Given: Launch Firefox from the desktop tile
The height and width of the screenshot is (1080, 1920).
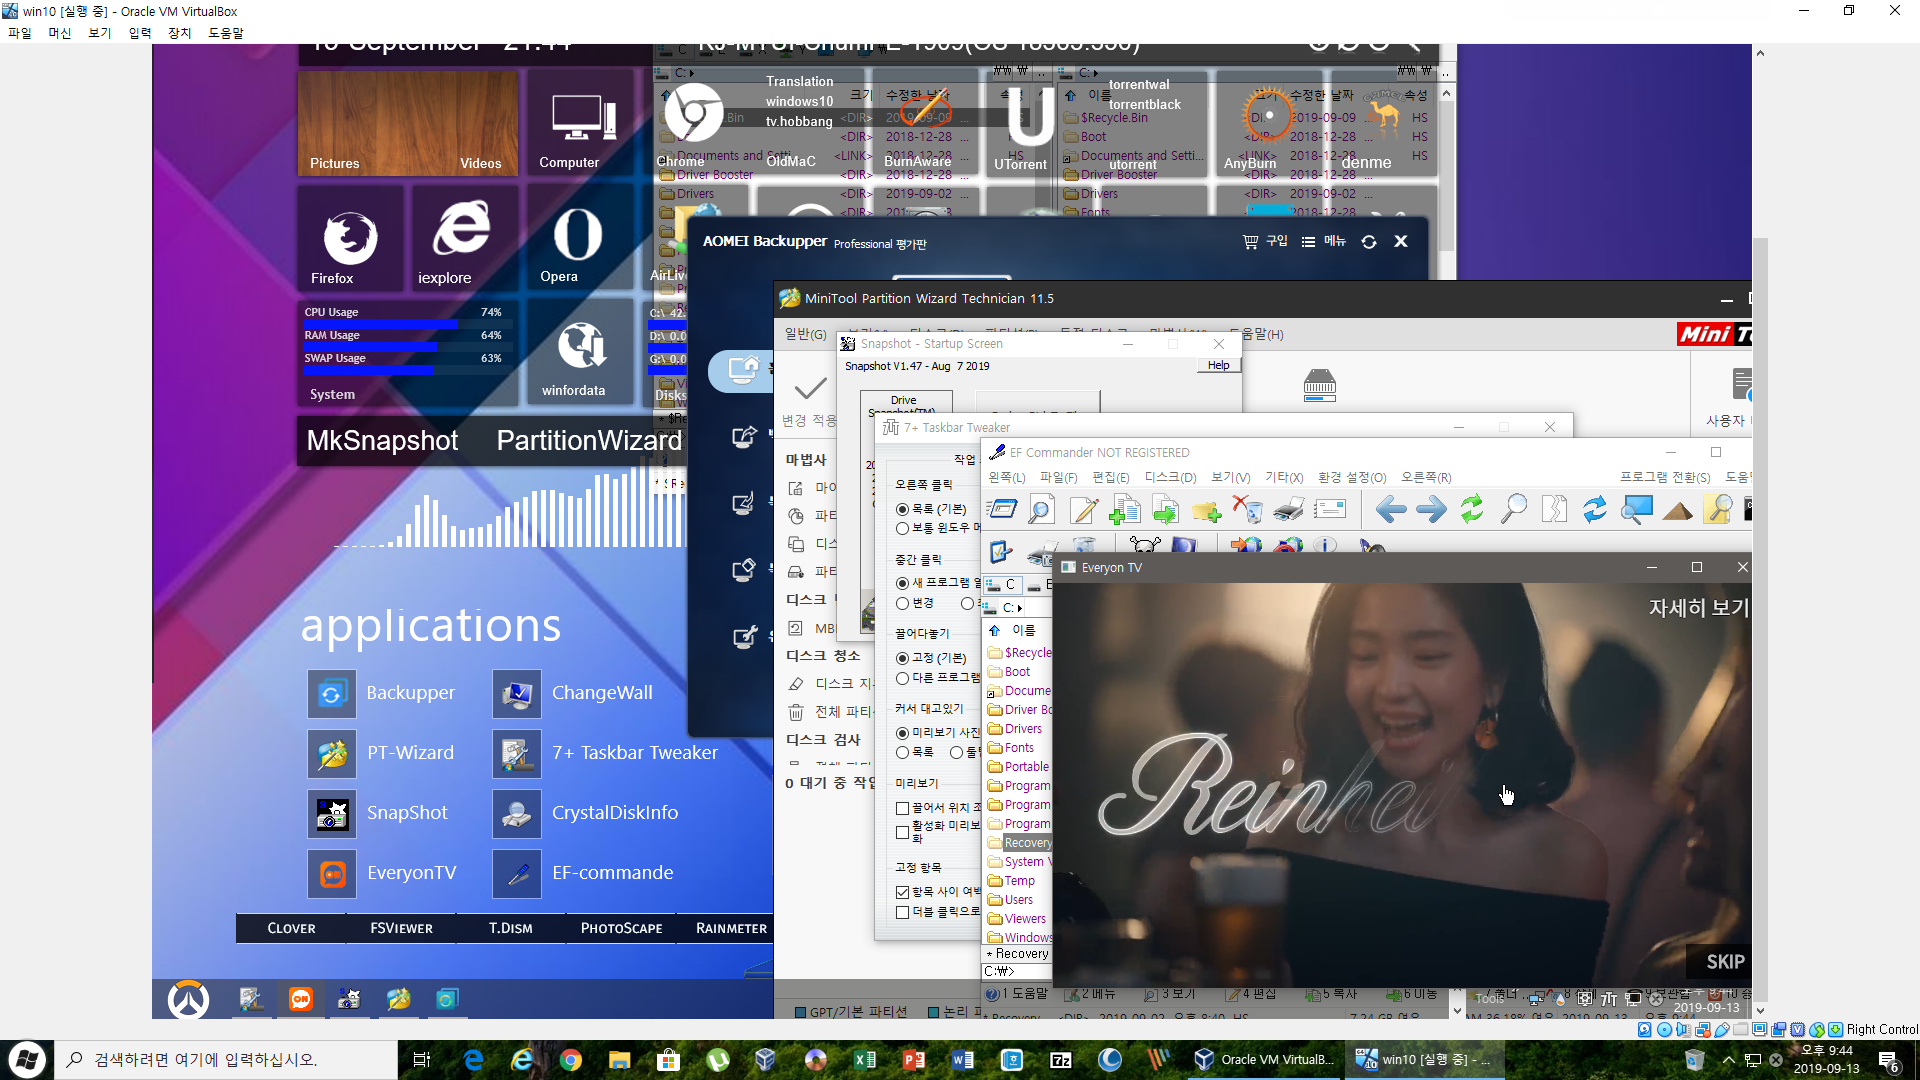Looking at the screenshot, I should 350,238.
